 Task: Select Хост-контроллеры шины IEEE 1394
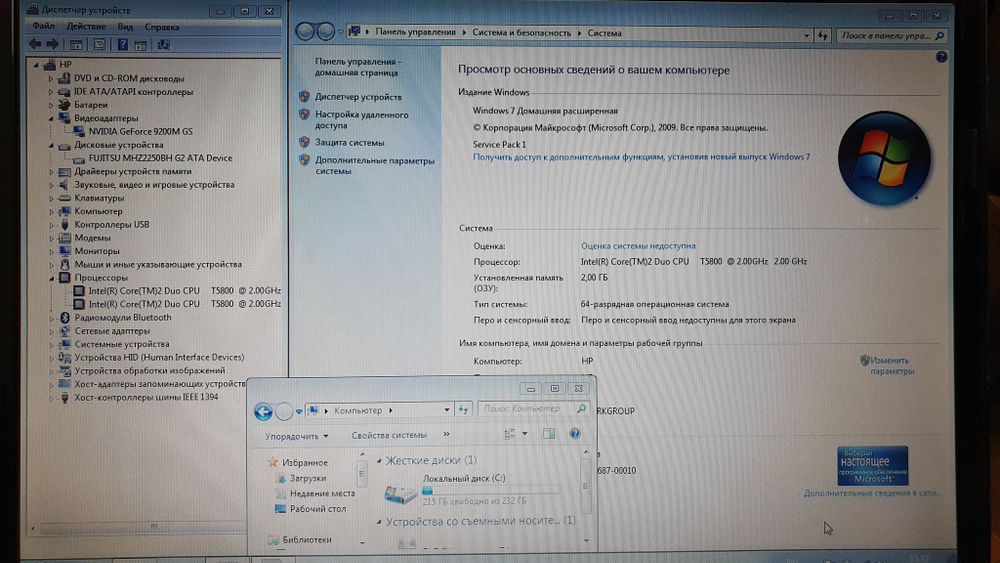coord(146,397)
